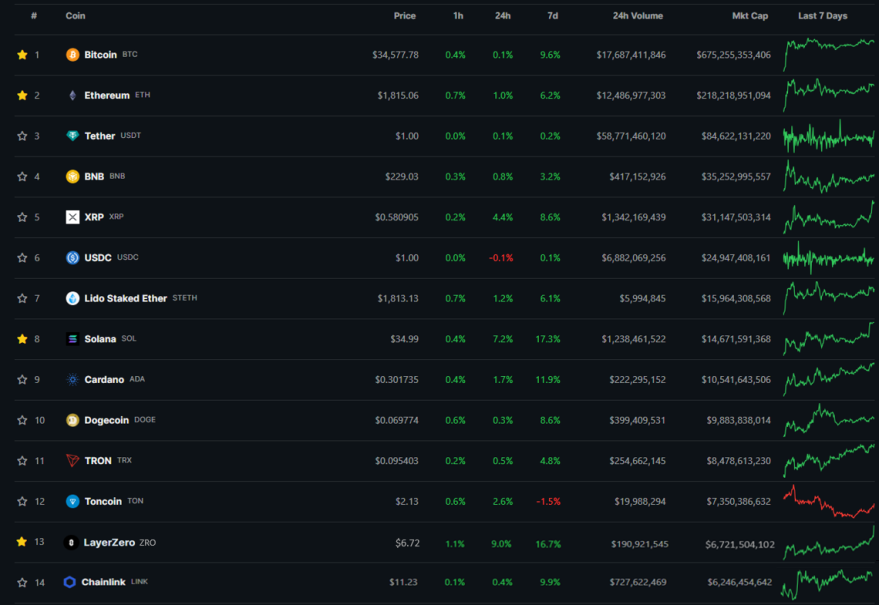
Task: Favorite Cardano with its star
Action: [x=22, y=380]
